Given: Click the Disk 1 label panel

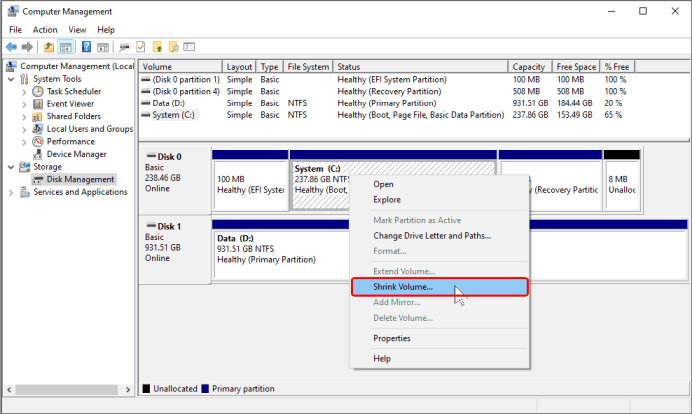Looking at the screenshot, I should 175,249.
